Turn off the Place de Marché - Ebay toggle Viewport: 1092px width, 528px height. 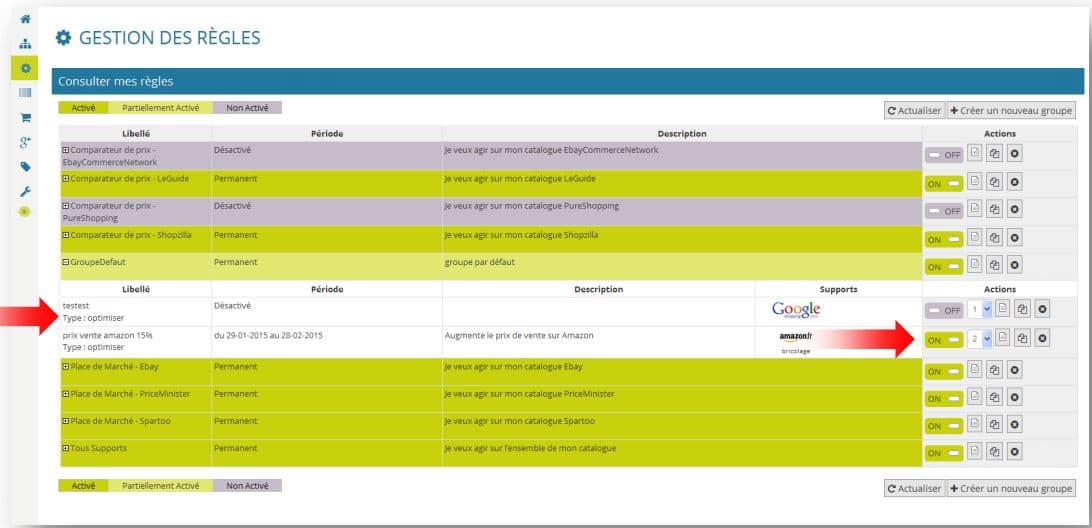944,371
